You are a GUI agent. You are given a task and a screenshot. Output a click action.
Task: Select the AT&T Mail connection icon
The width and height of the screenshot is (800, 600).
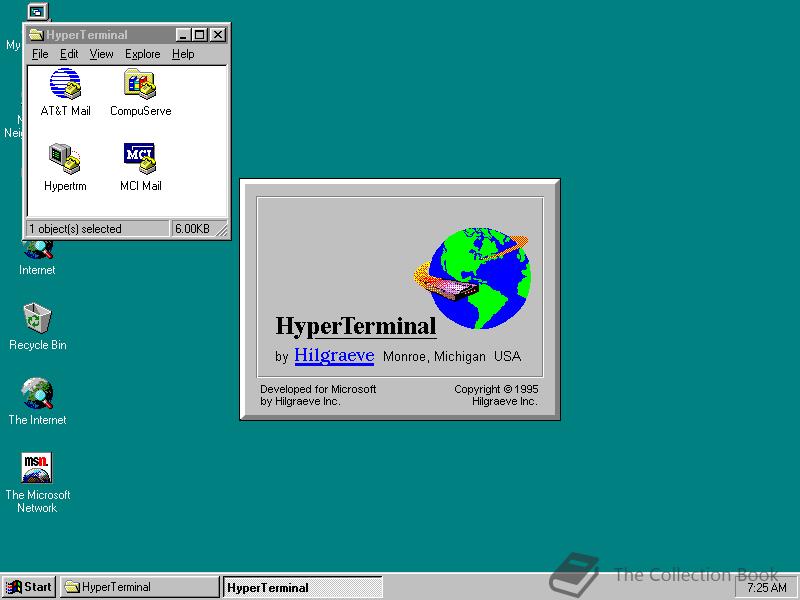pos(65,92)
